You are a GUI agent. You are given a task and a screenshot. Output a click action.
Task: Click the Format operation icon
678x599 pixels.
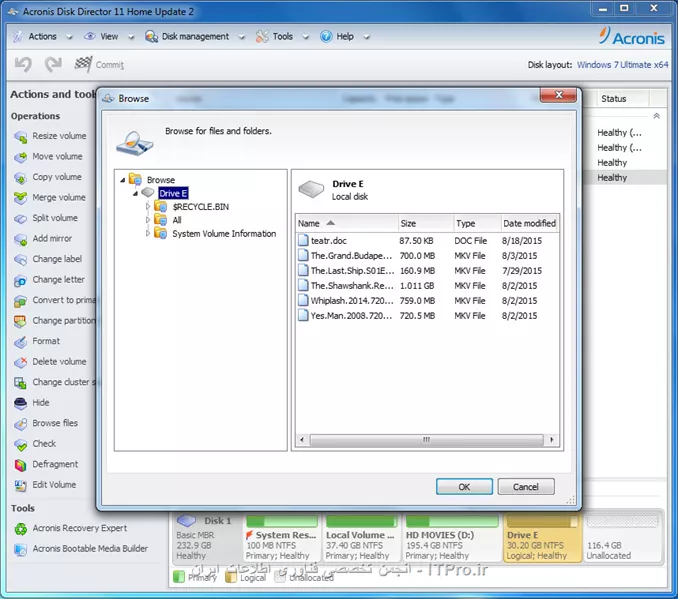(x=20, y=342)
